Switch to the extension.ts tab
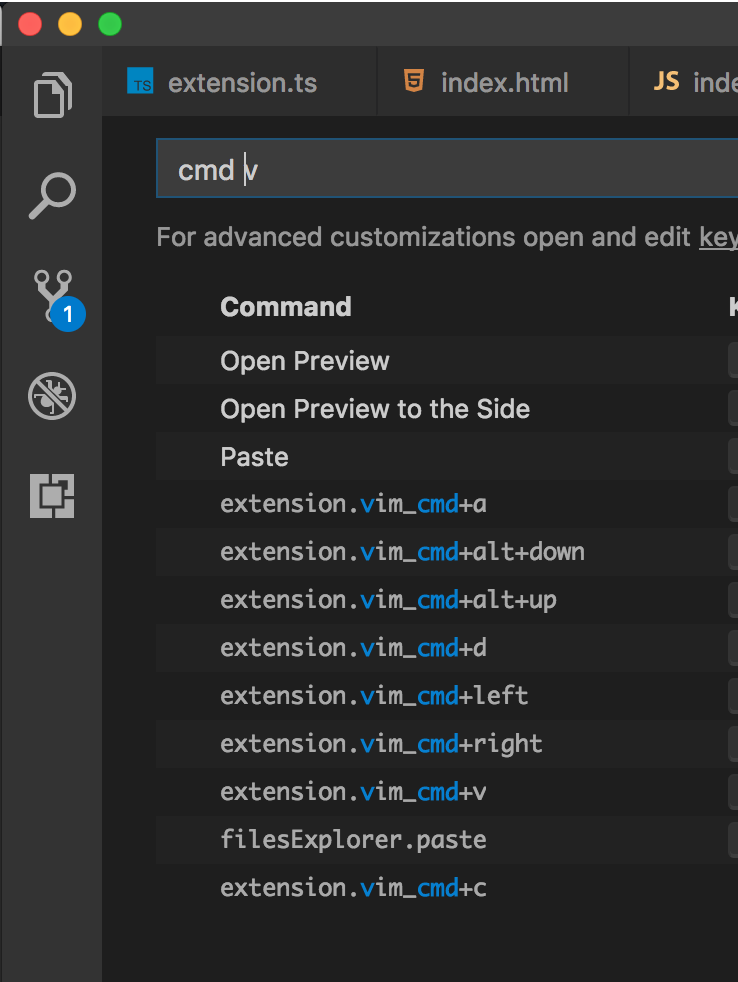The width and height of the screenshot is (738, 982). pos(241,83)
